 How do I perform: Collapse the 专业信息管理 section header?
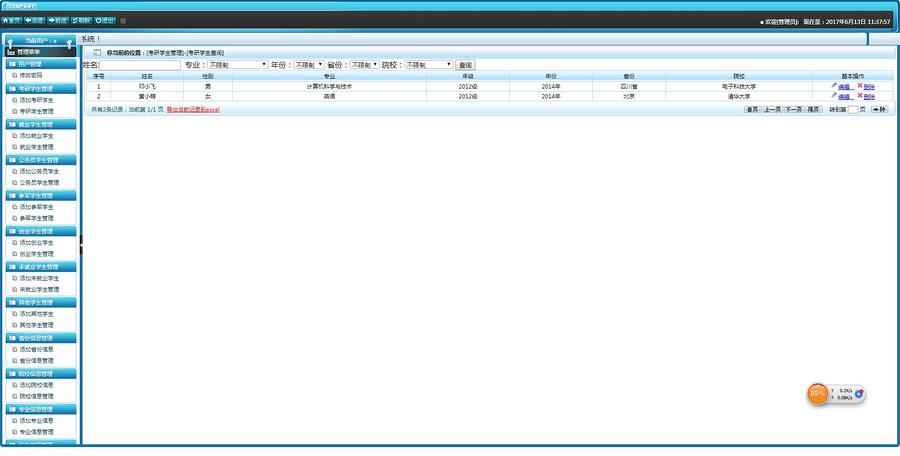click(x=41, y=409)
